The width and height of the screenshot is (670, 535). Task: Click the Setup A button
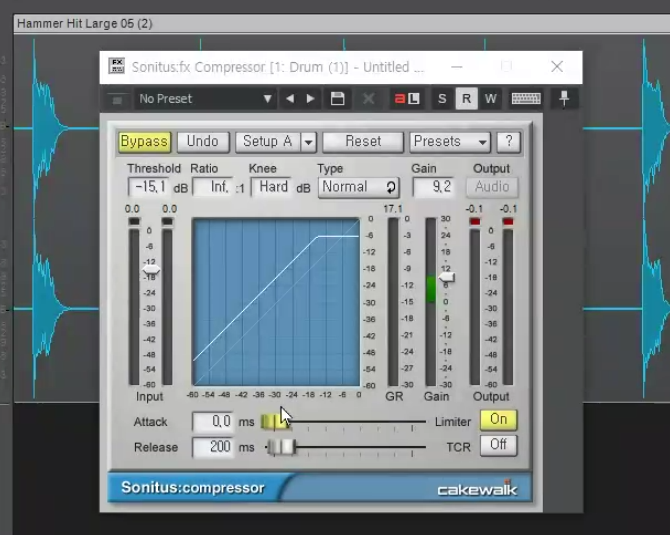point(268,141)
